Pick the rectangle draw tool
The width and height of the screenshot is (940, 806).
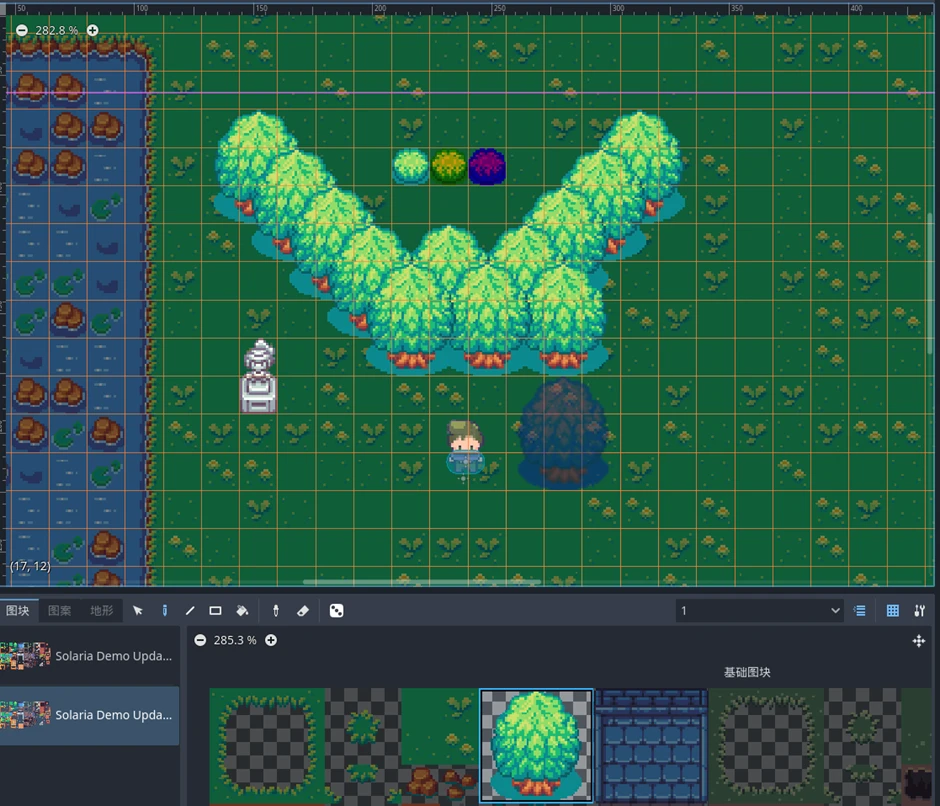point(215,610)
